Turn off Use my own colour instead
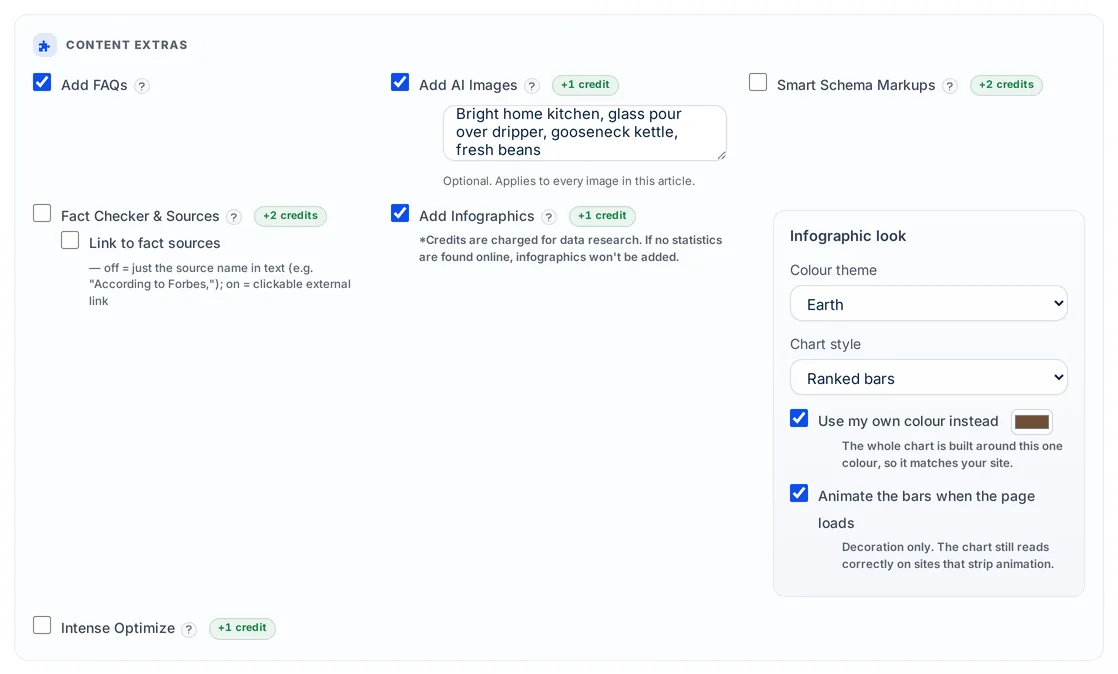The width and height of the screenshot is (1118, 674). pyautogui.click(x=799, y=418)
